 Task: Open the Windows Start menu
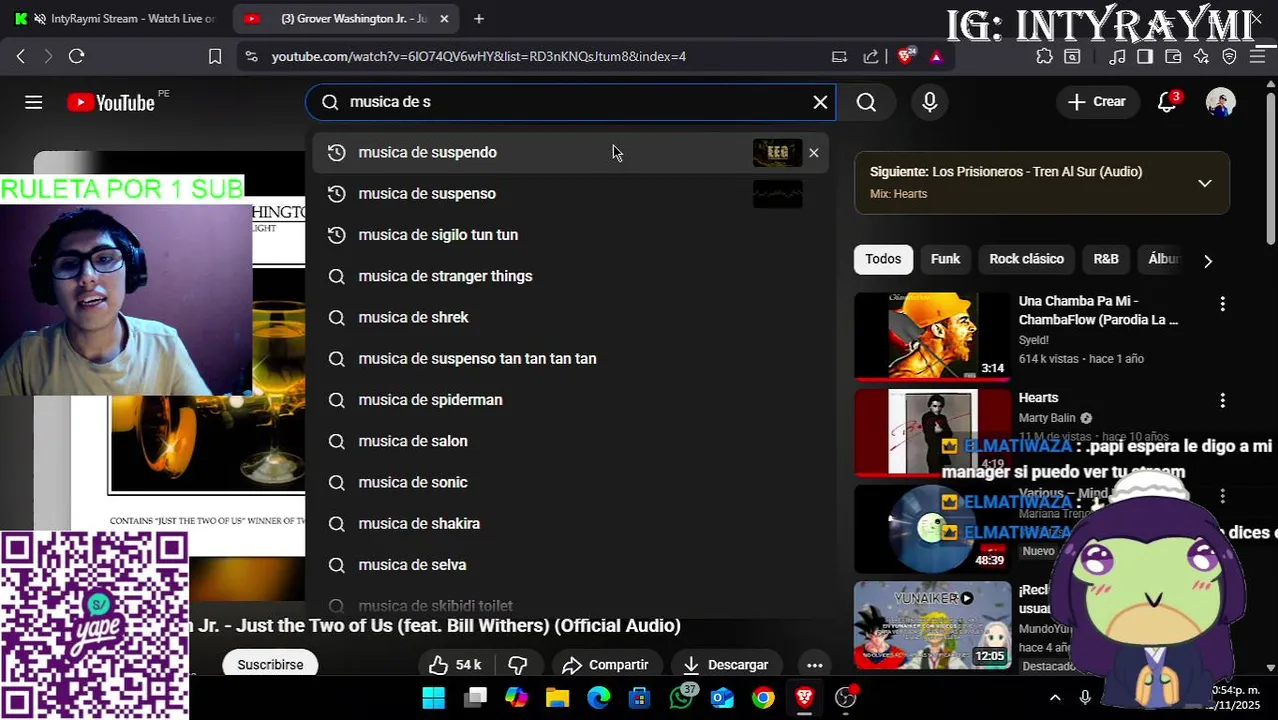tap(433, 698)
